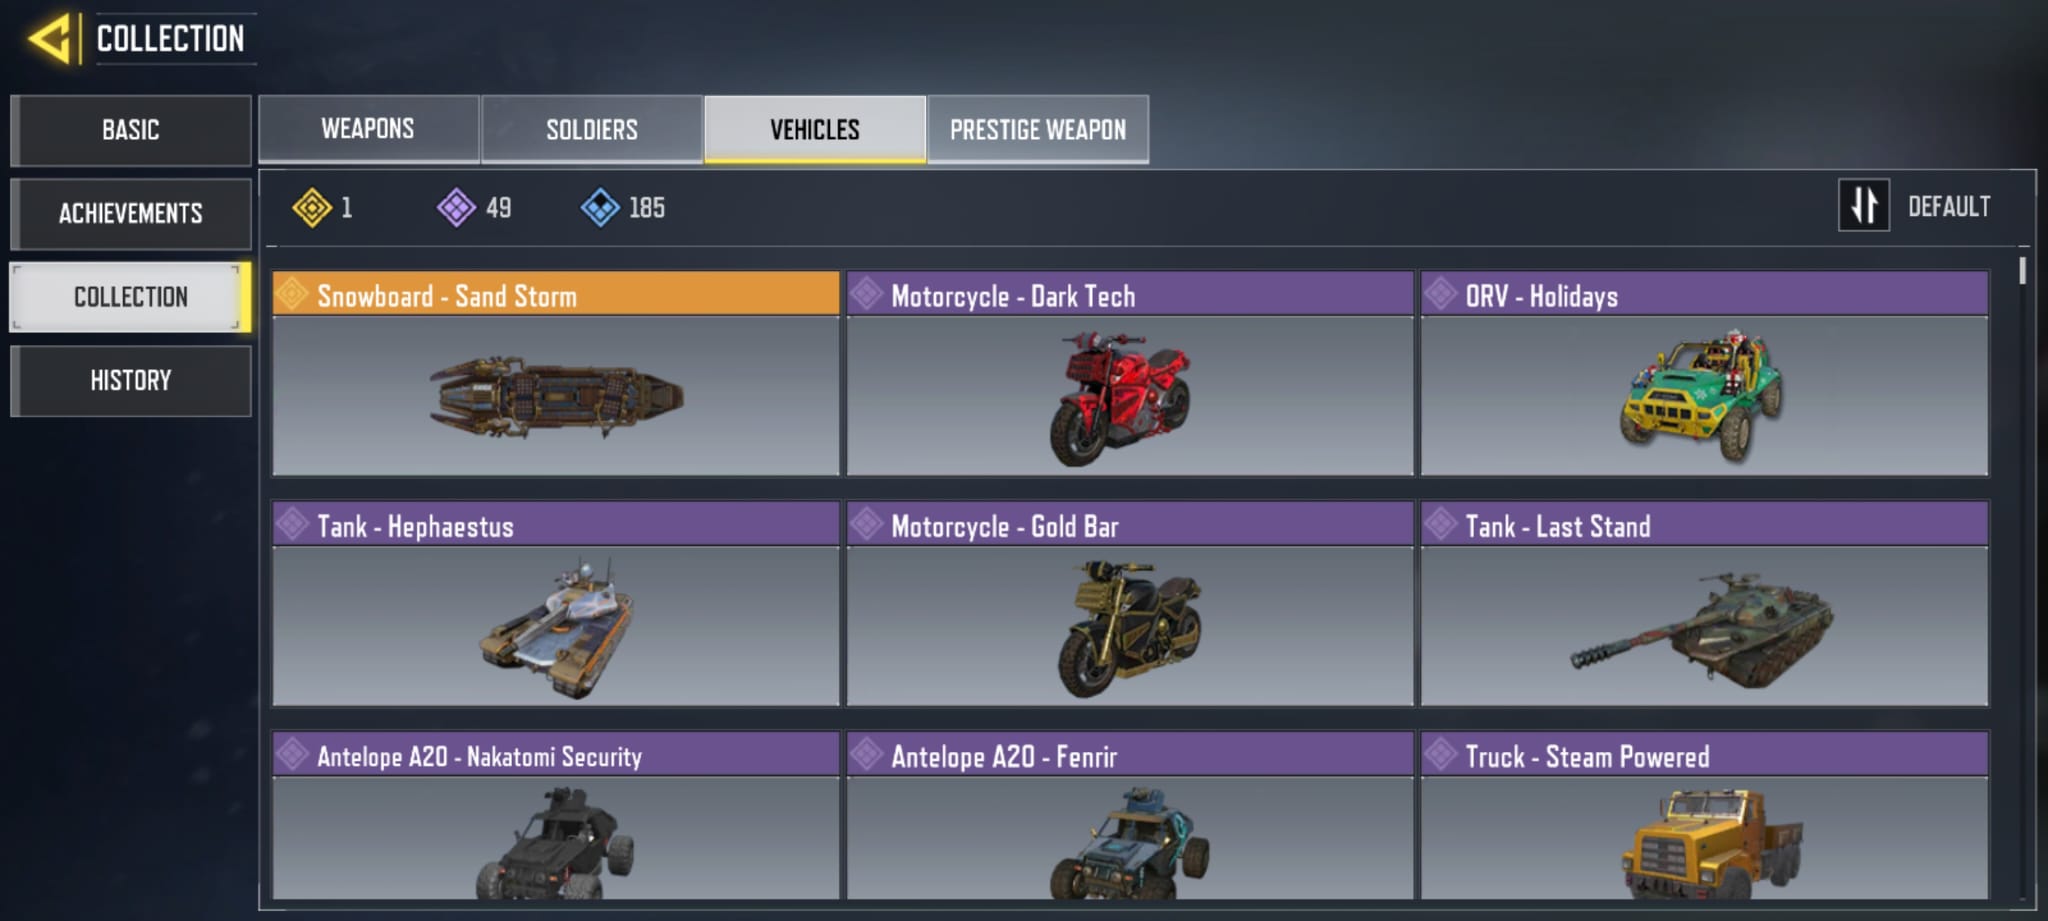The width and height of the screenshot is (2048, 921).
Task: Click rarity diamond icon on ORV - Holidays
Action: click(1440, 294)
